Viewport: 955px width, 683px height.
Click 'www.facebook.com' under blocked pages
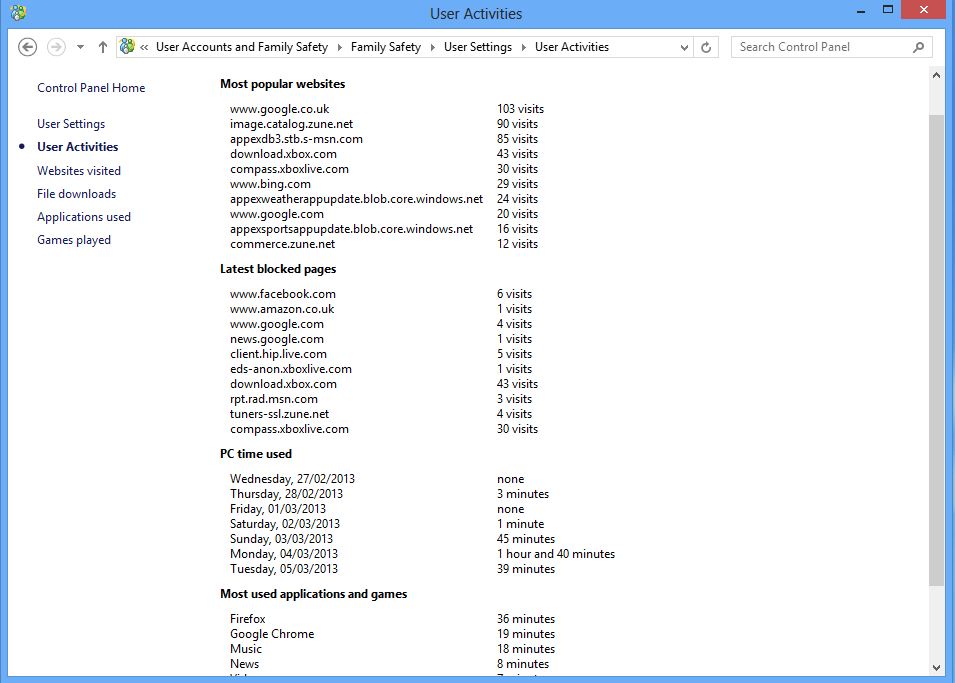283,294
